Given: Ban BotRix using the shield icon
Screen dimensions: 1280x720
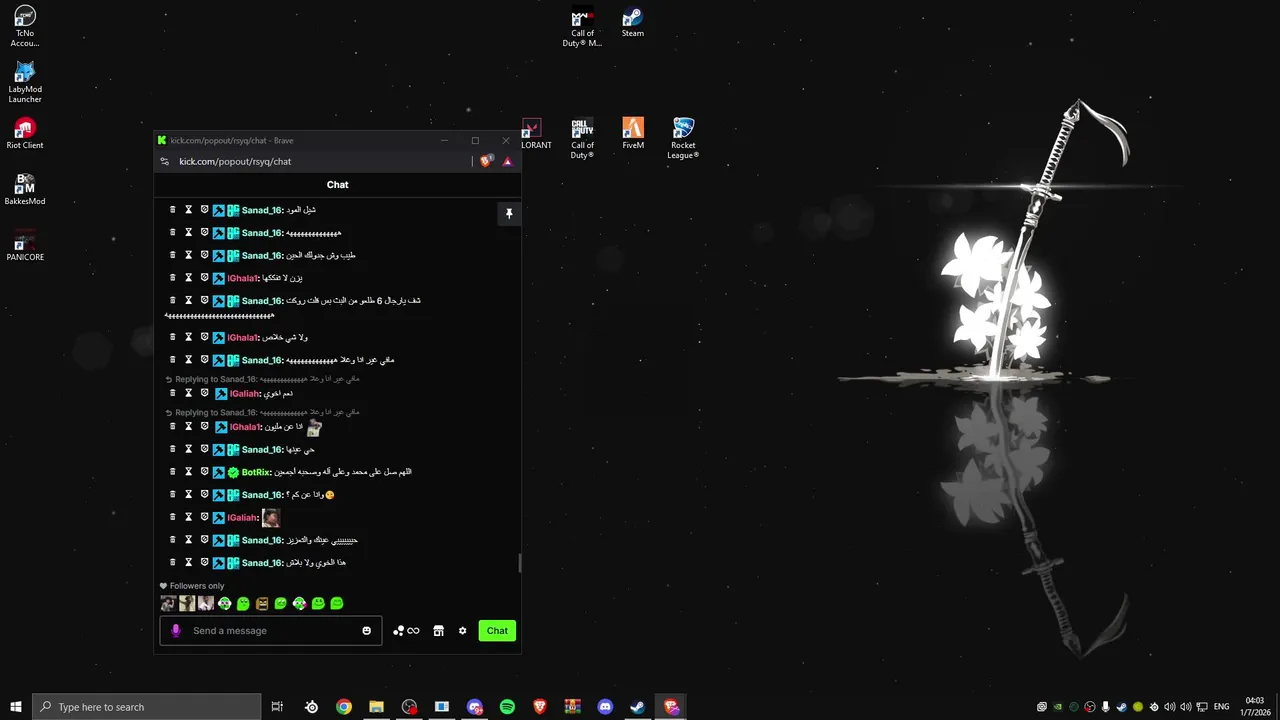Looking at the screenshot, I should click(x=204, y=472).
